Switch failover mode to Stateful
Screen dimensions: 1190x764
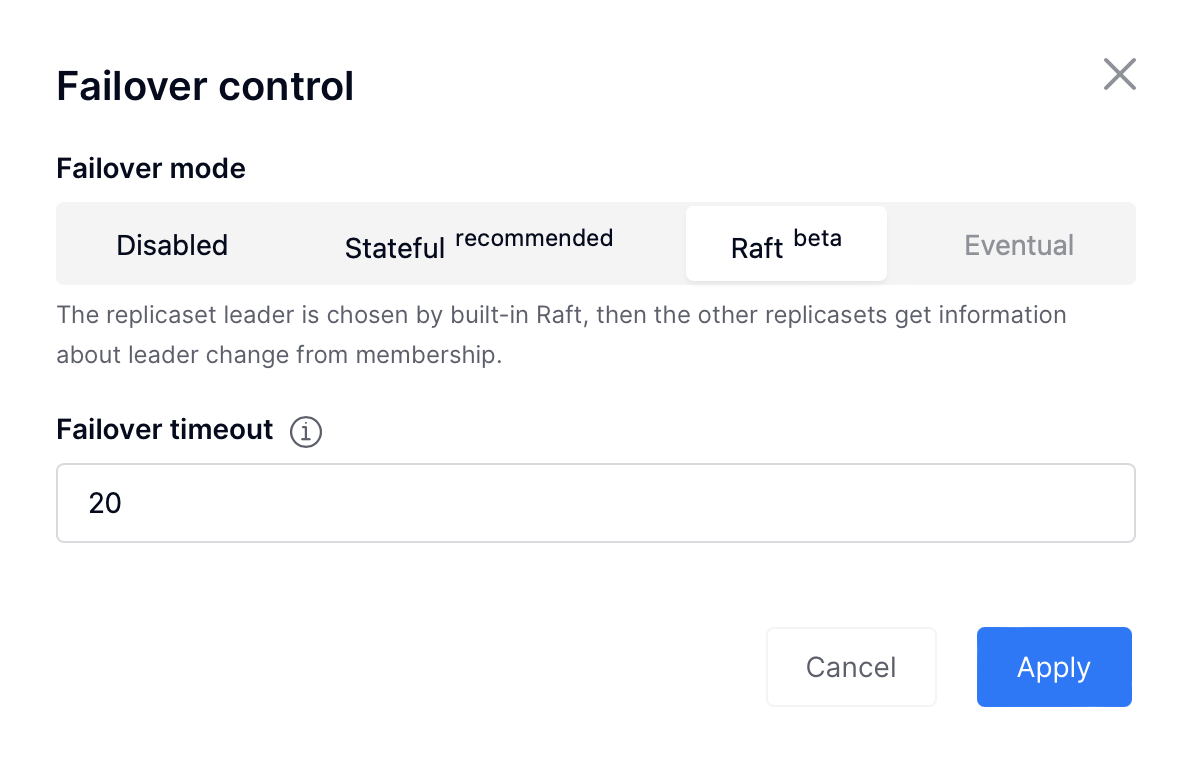point(479,245)
